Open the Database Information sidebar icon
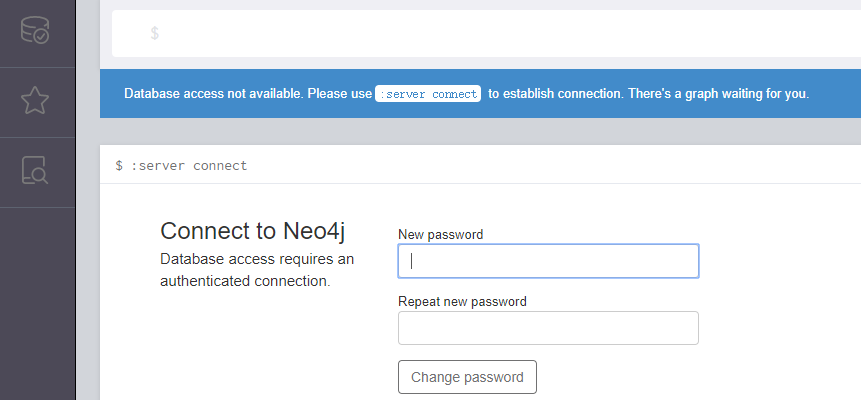 coord(36,30)
